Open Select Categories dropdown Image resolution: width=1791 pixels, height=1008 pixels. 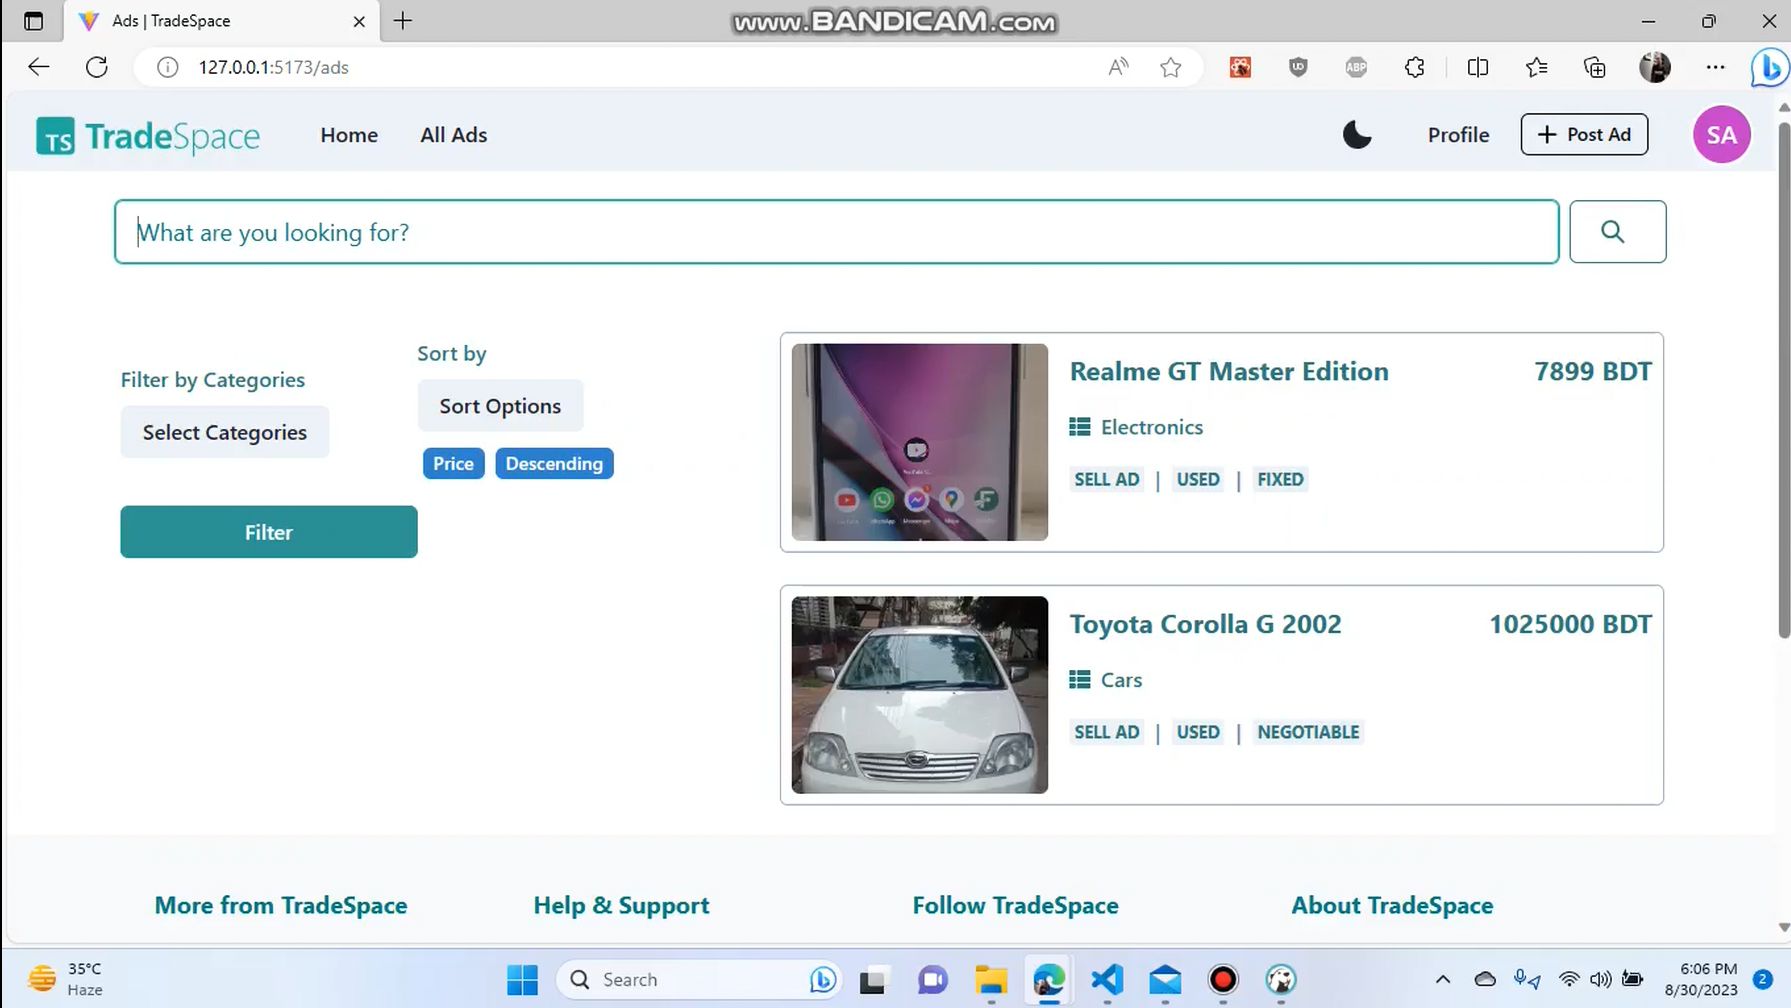point(225,432)
